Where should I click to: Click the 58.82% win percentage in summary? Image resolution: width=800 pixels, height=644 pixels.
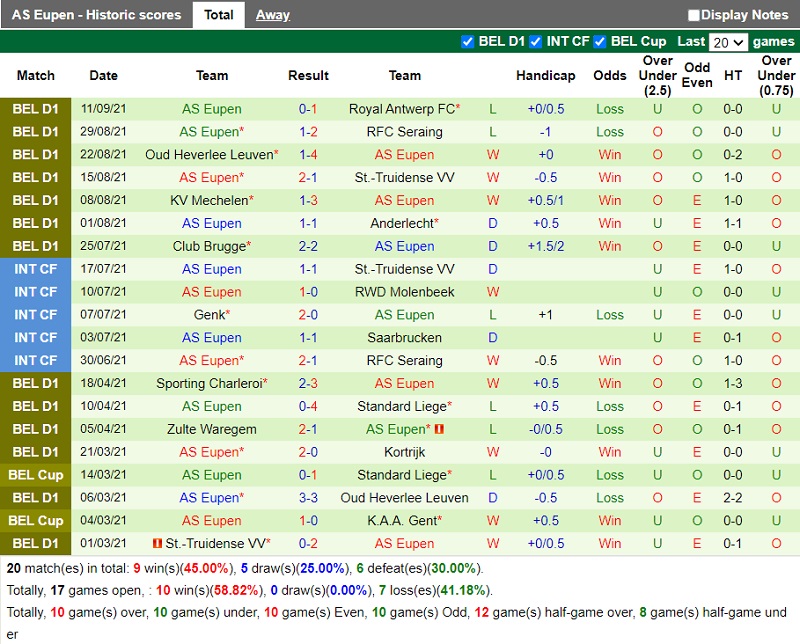[x=236, y=590]
